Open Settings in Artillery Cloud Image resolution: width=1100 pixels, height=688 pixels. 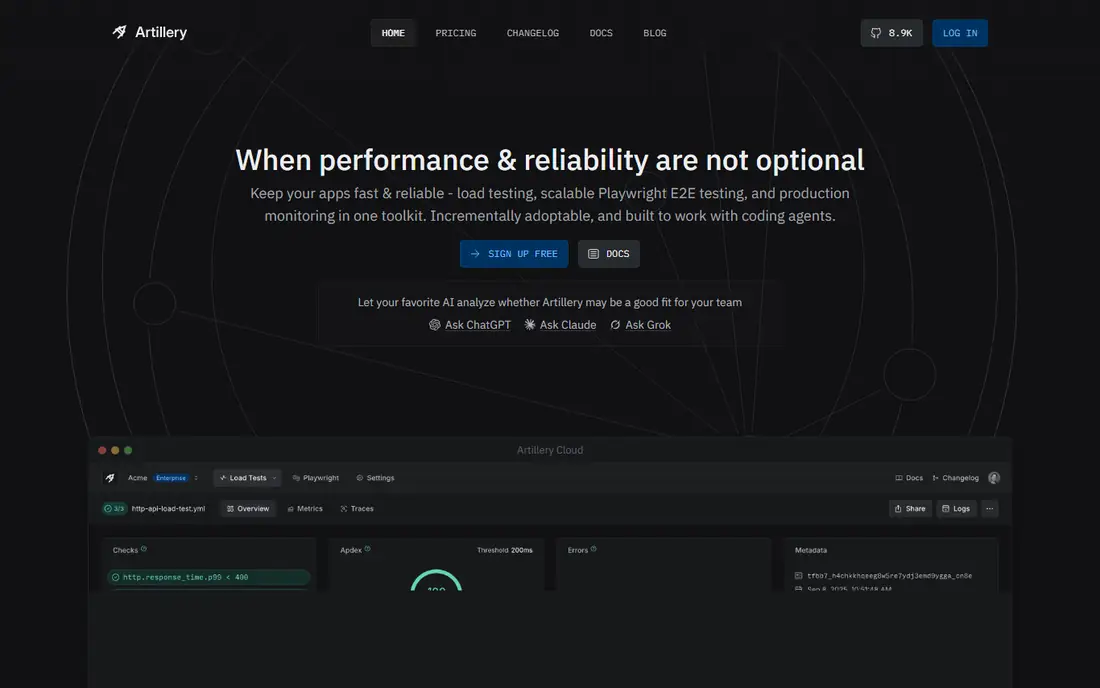click(x=375, y=478)
